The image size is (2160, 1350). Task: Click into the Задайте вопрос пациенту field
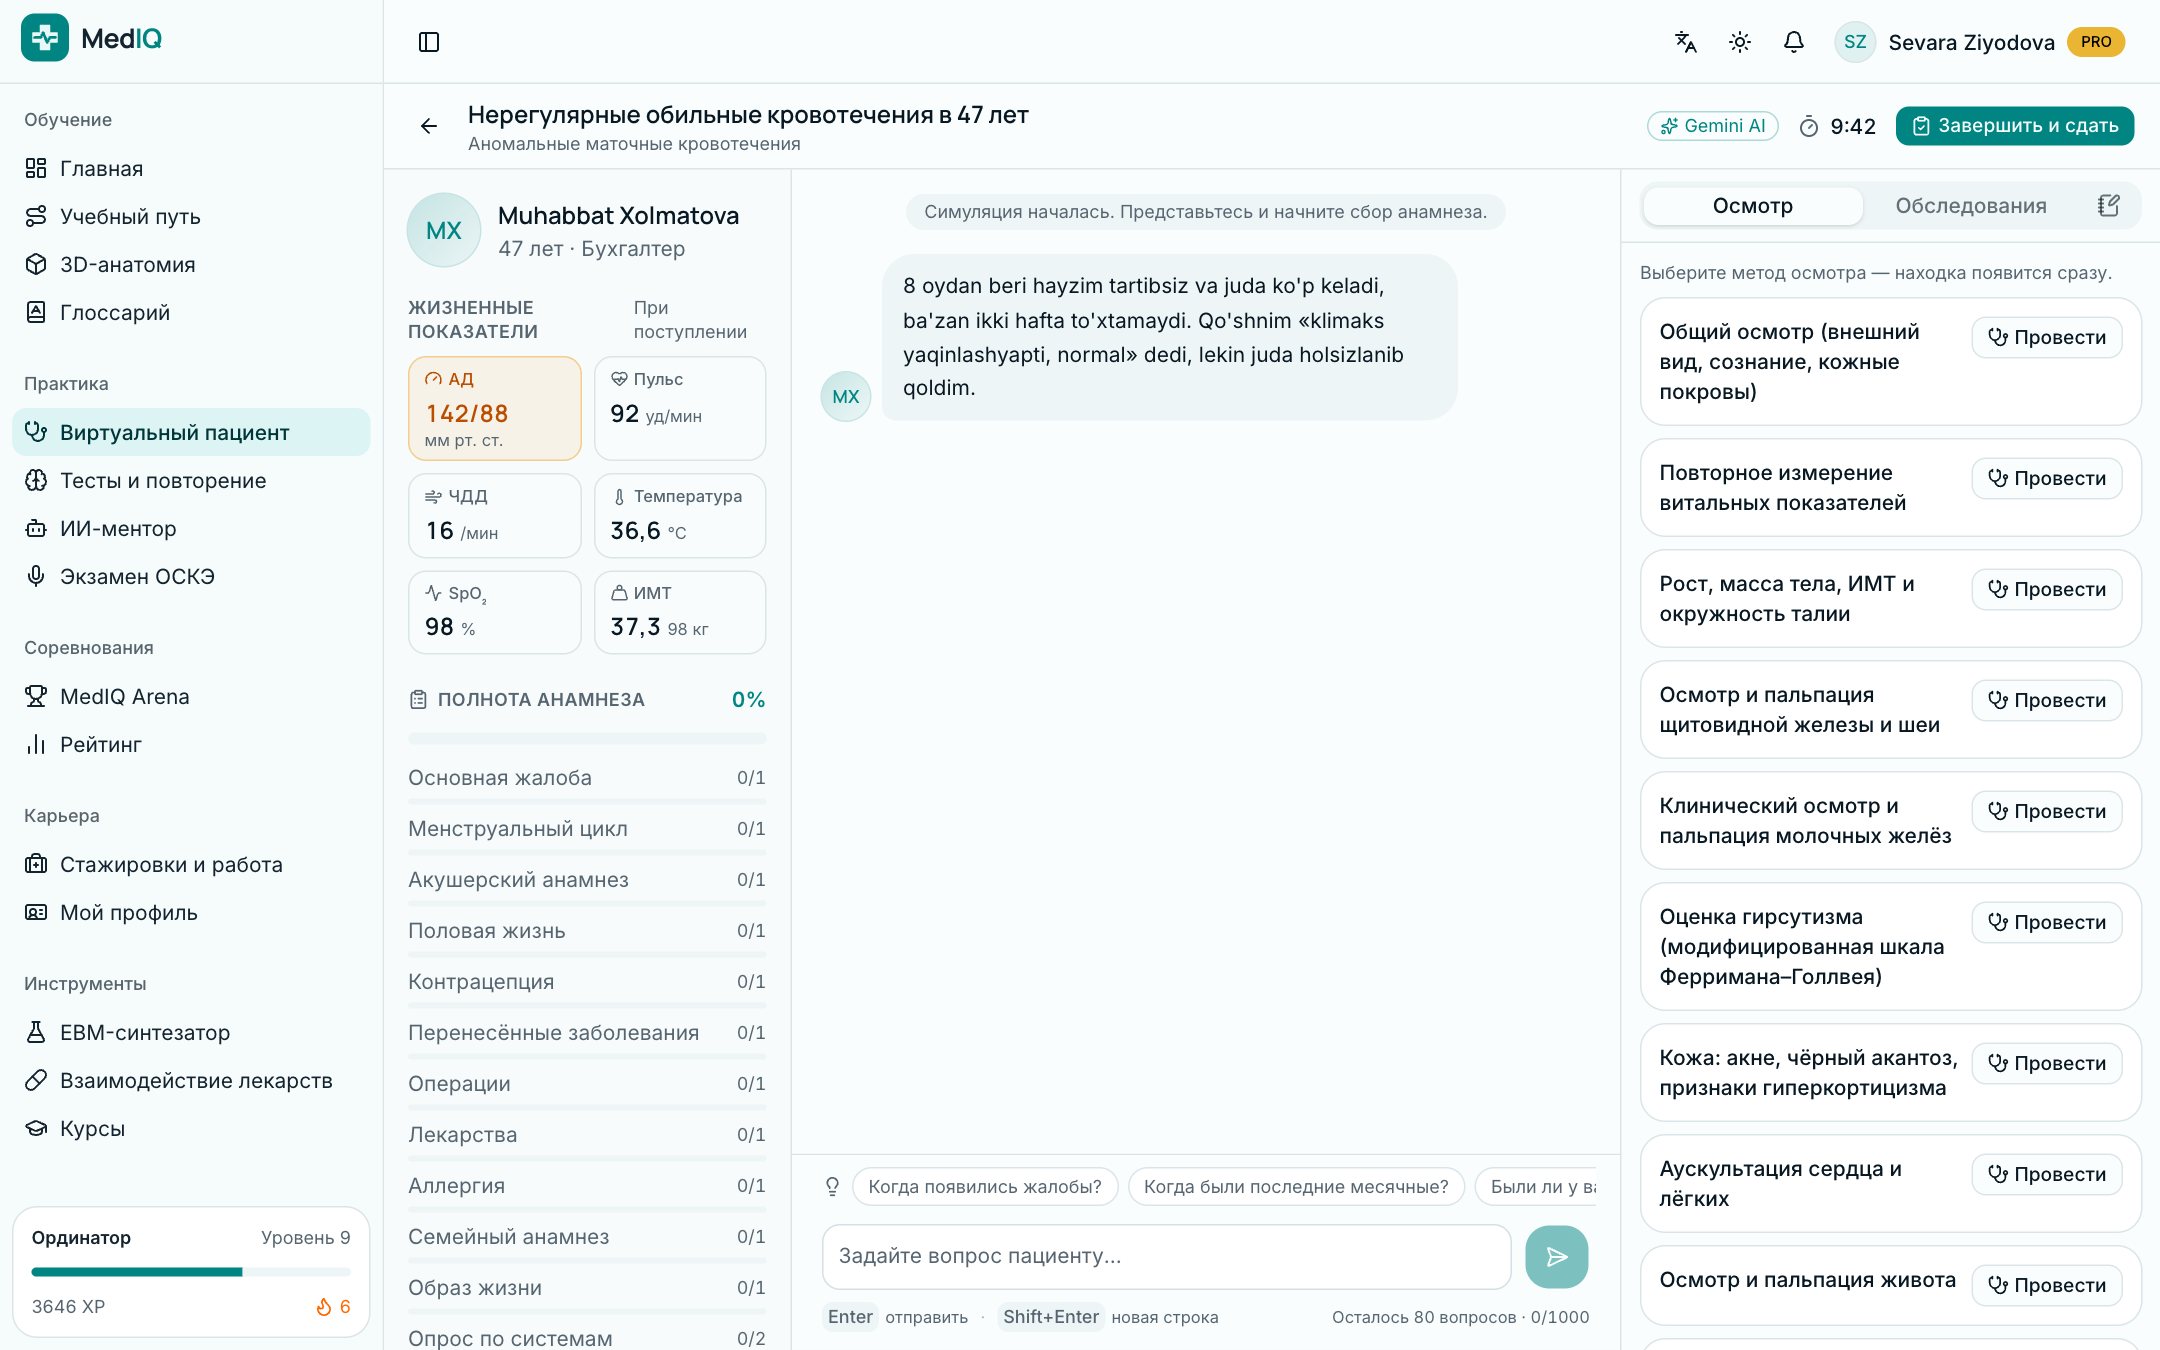pyautogui.click(x=1166, y=1257)
